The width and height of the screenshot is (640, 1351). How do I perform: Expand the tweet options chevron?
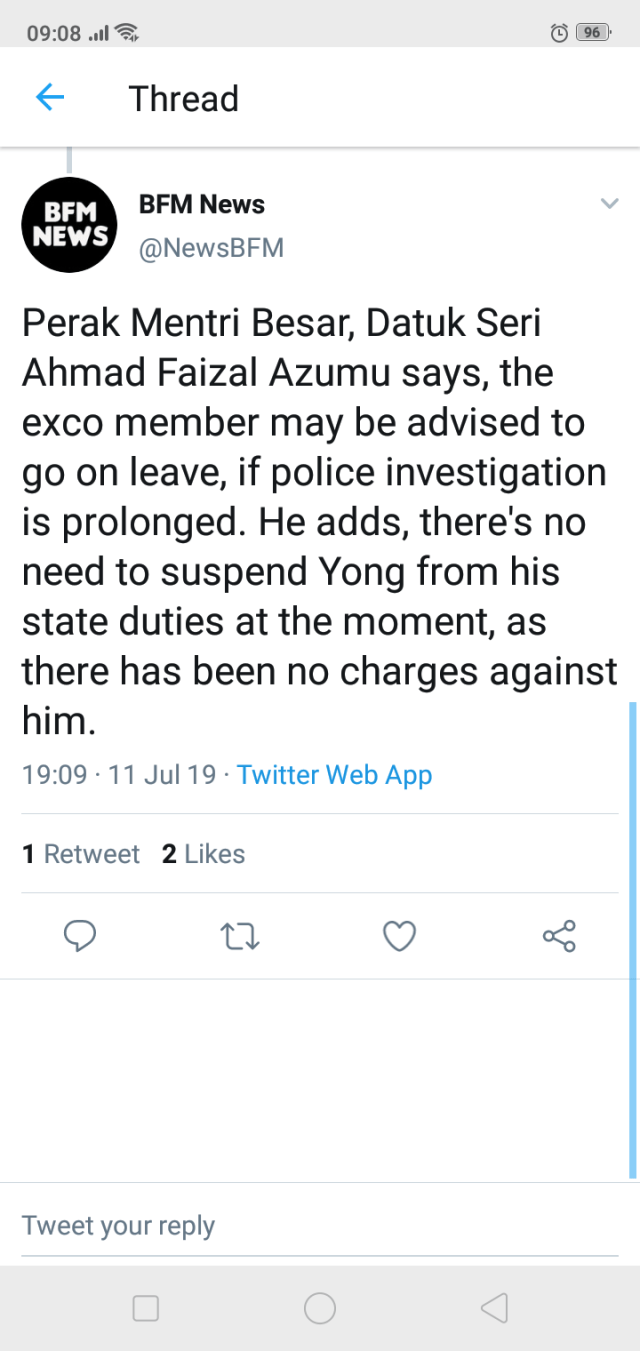(x=609, y=204)
